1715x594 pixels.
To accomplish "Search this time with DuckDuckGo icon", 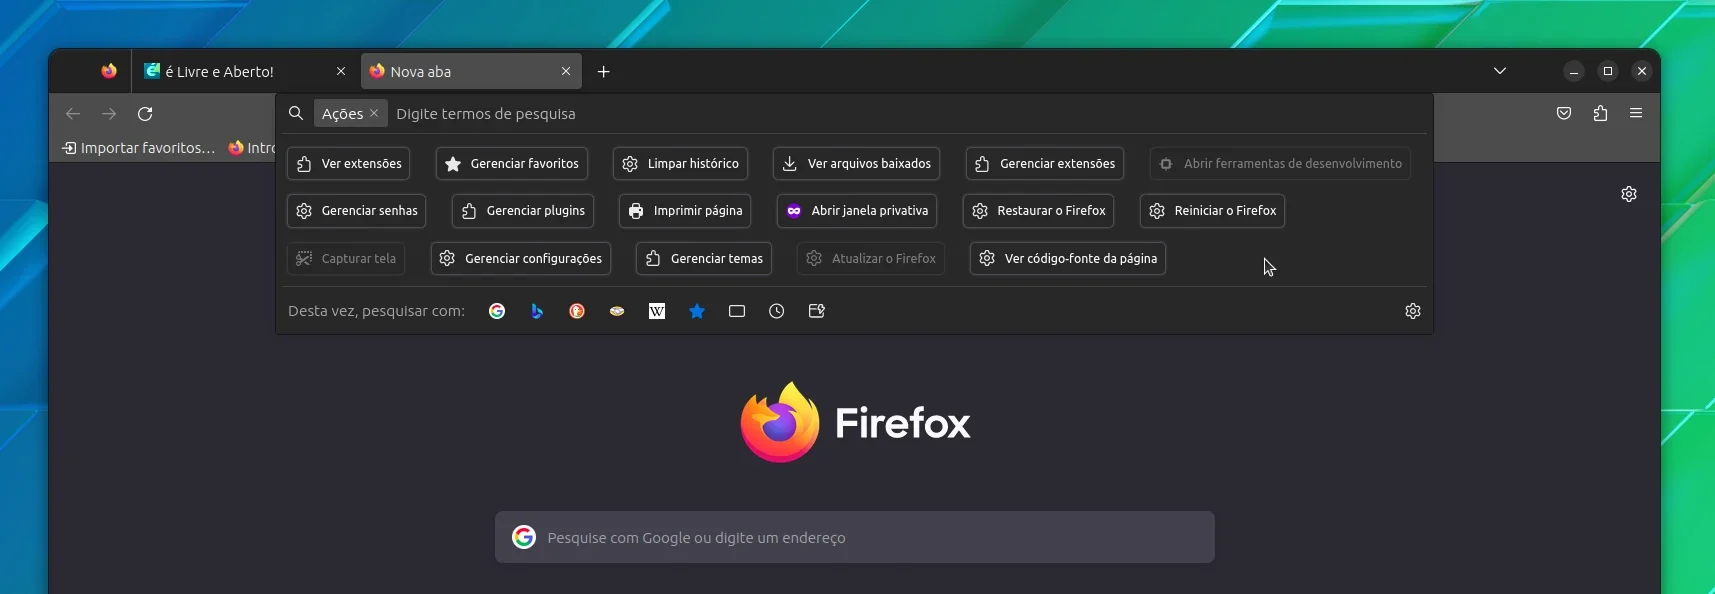I will [x=577, y=311].
